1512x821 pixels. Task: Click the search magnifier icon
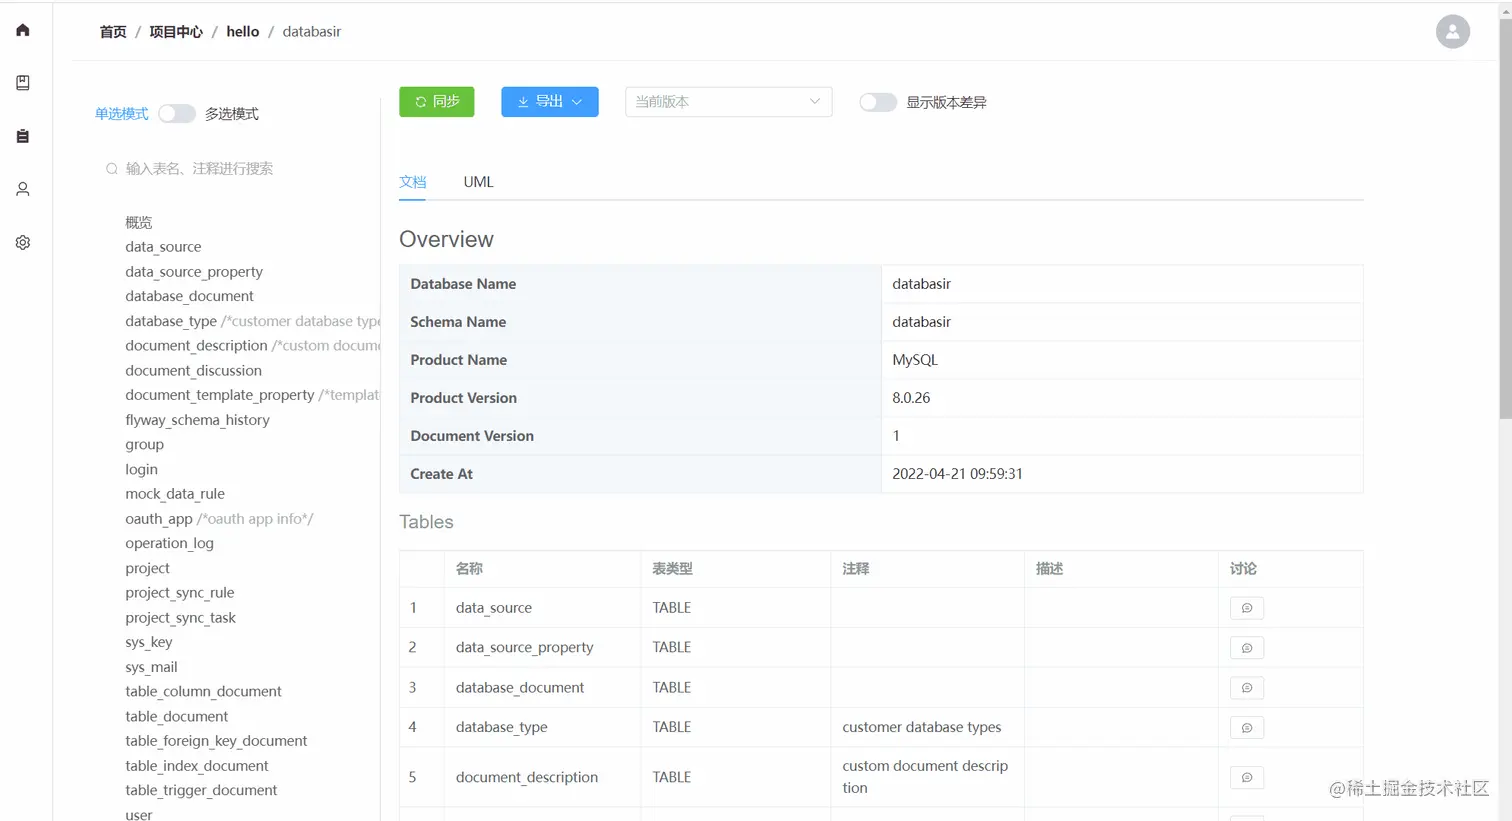(112, 169)
